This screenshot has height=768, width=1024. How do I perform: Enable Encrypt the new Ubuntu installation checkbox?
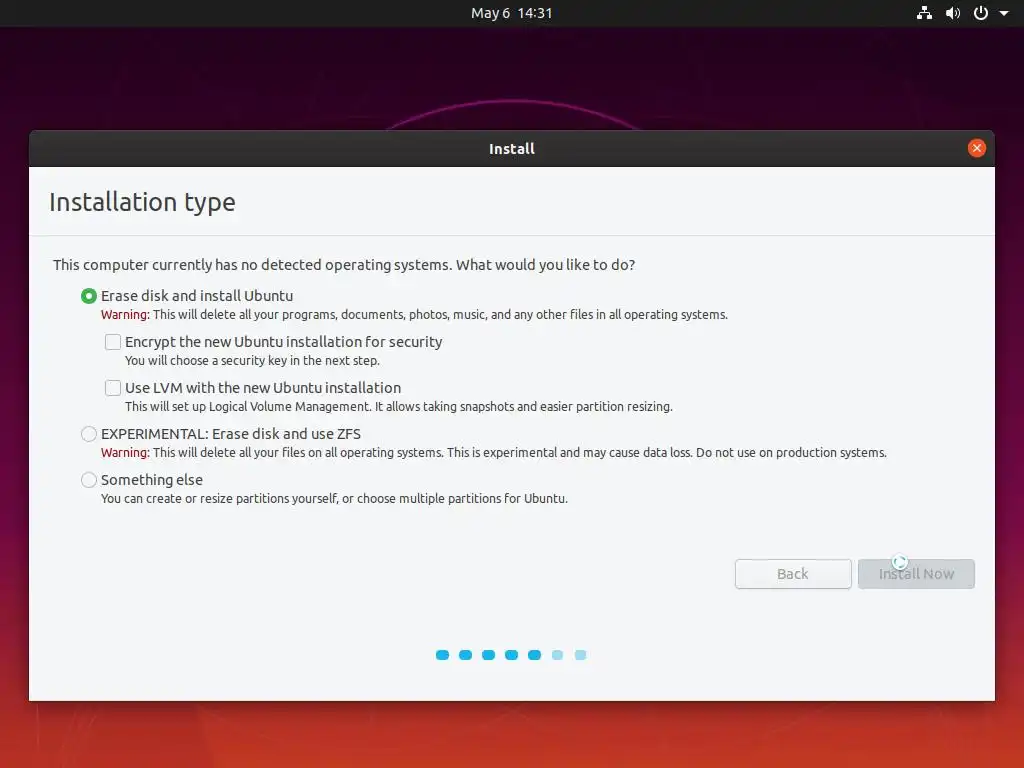[x=113, y=342]
